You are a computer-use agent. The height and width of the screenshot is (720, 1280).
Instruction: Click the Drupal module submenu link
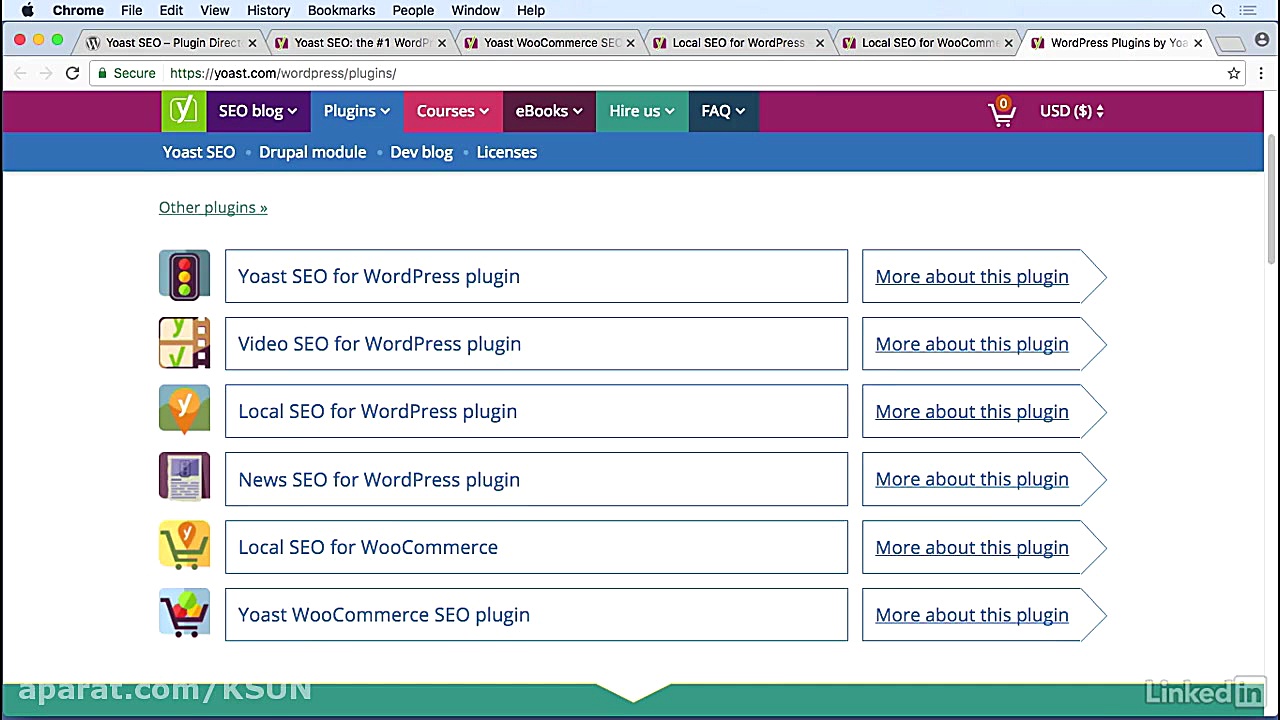coord(312,152)
